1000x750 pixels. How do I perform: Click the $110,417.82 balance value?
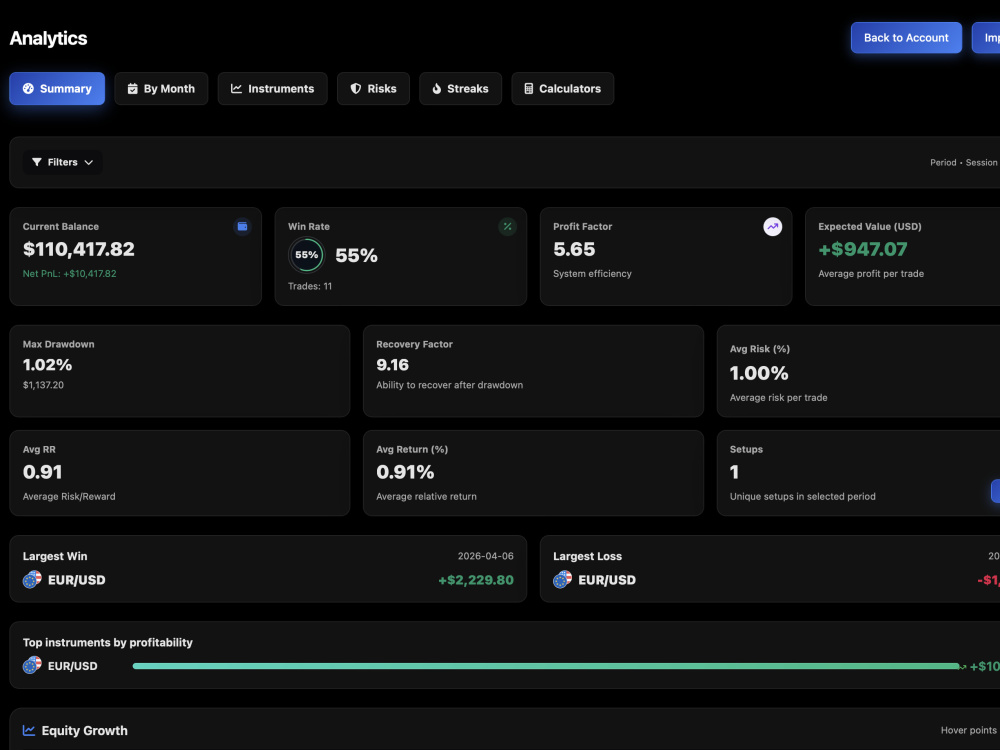78,249
